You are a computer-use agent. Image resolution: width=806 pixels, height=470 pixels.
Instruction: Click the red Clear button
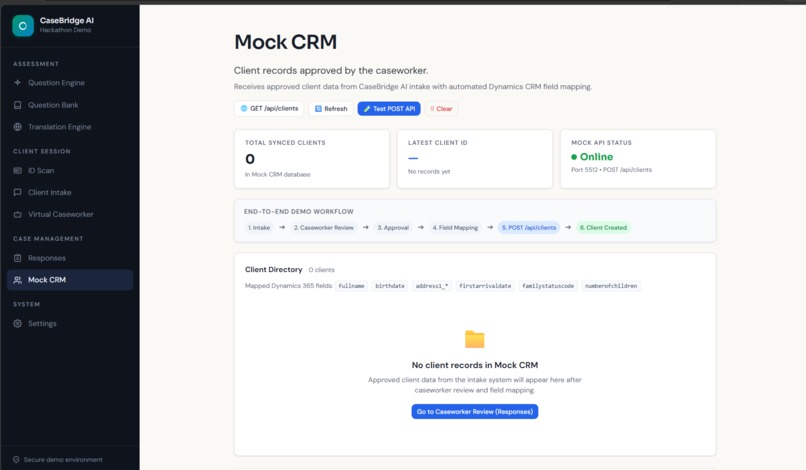pyautogui.click(x=442, y=109)
